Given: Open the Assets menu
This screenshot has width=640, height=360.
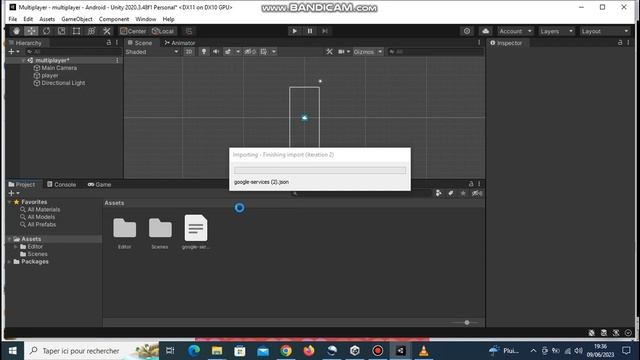Looking at the screenshot, I should [47, 19].
